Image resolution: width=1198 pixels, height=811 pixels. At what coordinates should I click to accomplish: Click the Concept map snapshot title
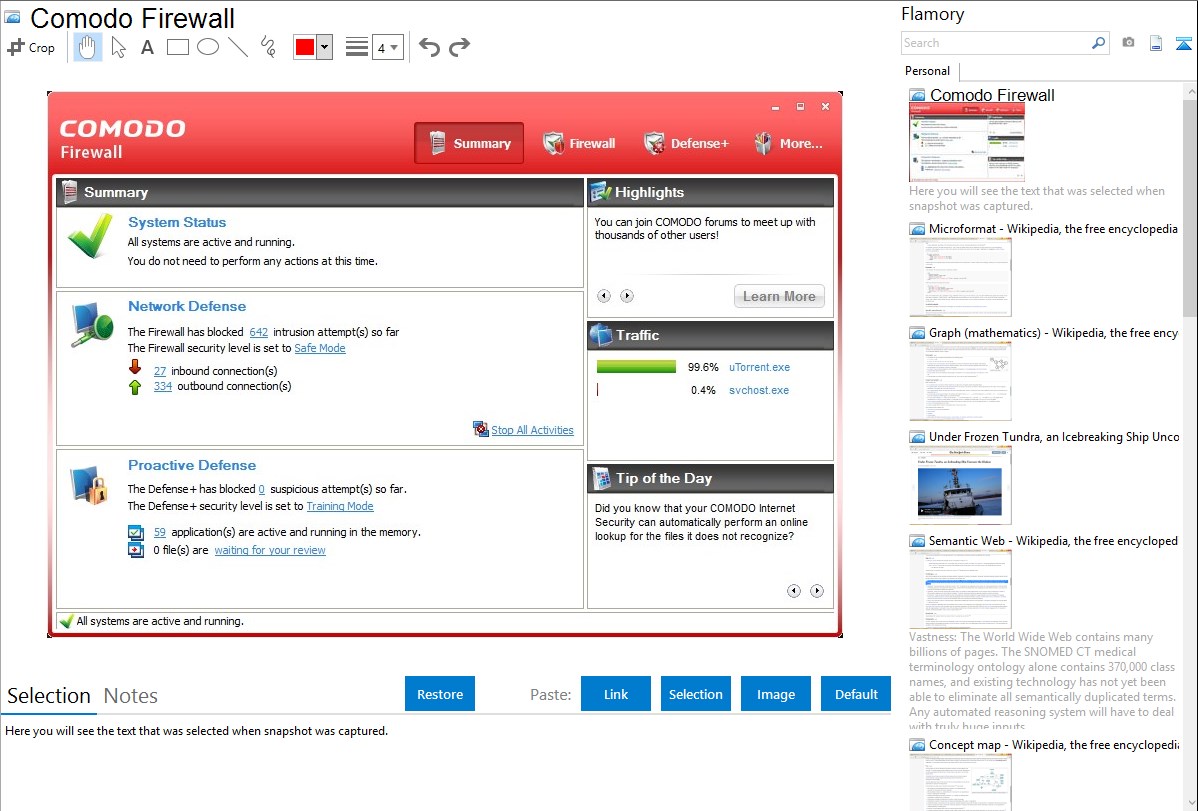pos(1053,744)
